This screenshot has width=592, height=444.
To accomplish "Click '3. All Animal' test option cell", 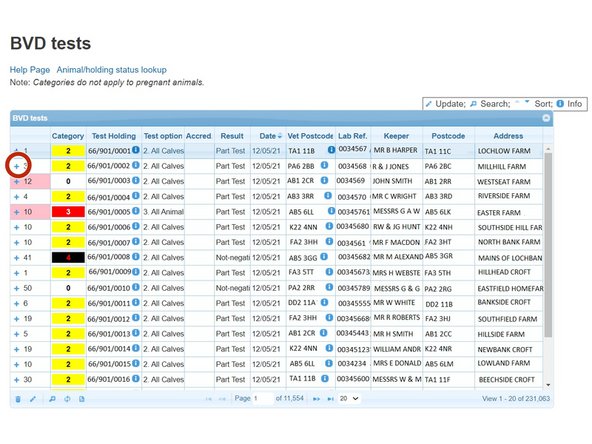I will click(x=163, y=212).
